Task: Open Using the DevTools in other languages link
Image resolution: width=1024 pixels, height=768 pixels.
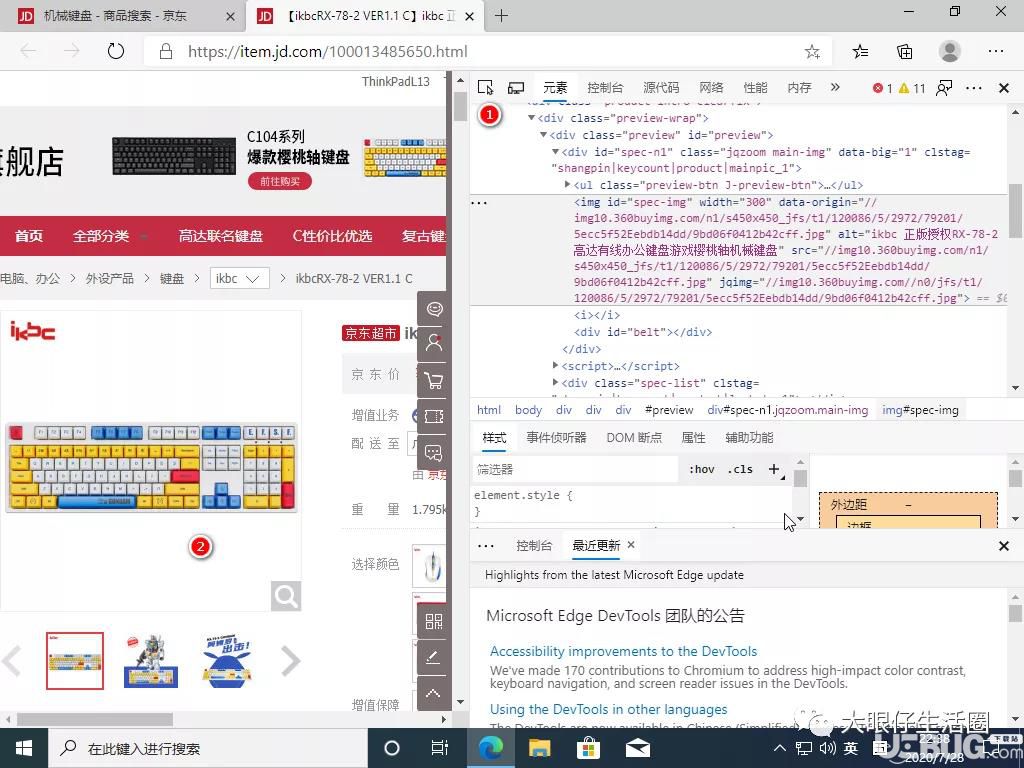Action: coord(608,709)
